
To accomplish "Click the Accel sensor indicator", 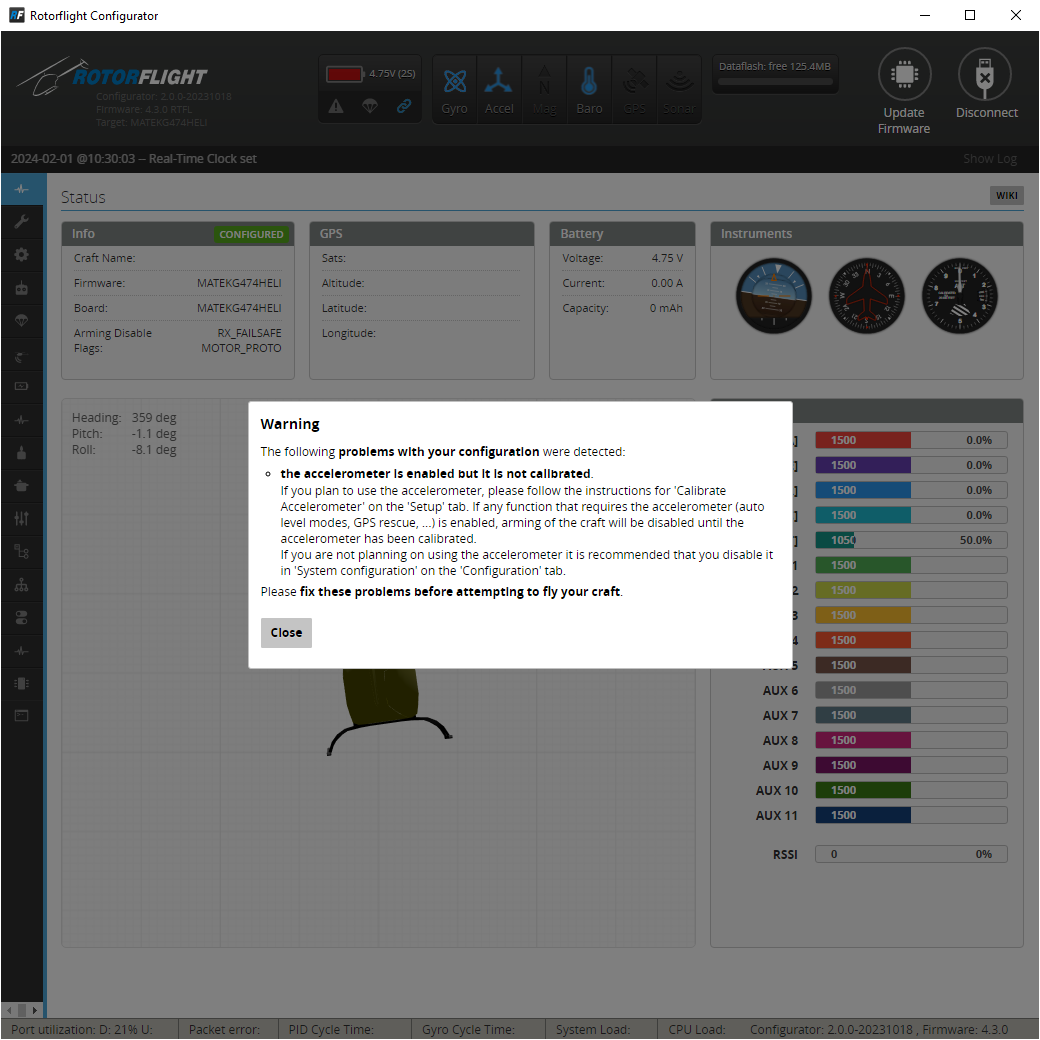I will click(499, 90).
